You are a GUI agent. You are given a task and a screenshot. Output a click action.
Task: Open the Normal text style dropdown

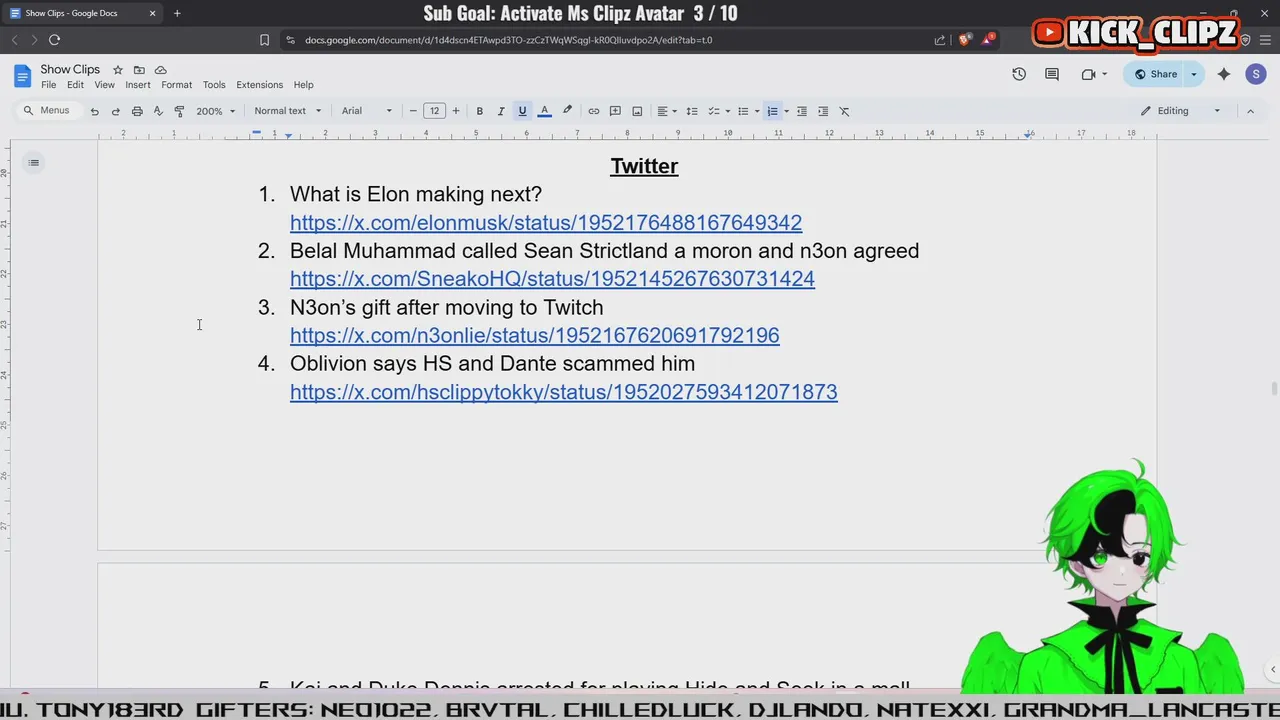pos(288,111)
